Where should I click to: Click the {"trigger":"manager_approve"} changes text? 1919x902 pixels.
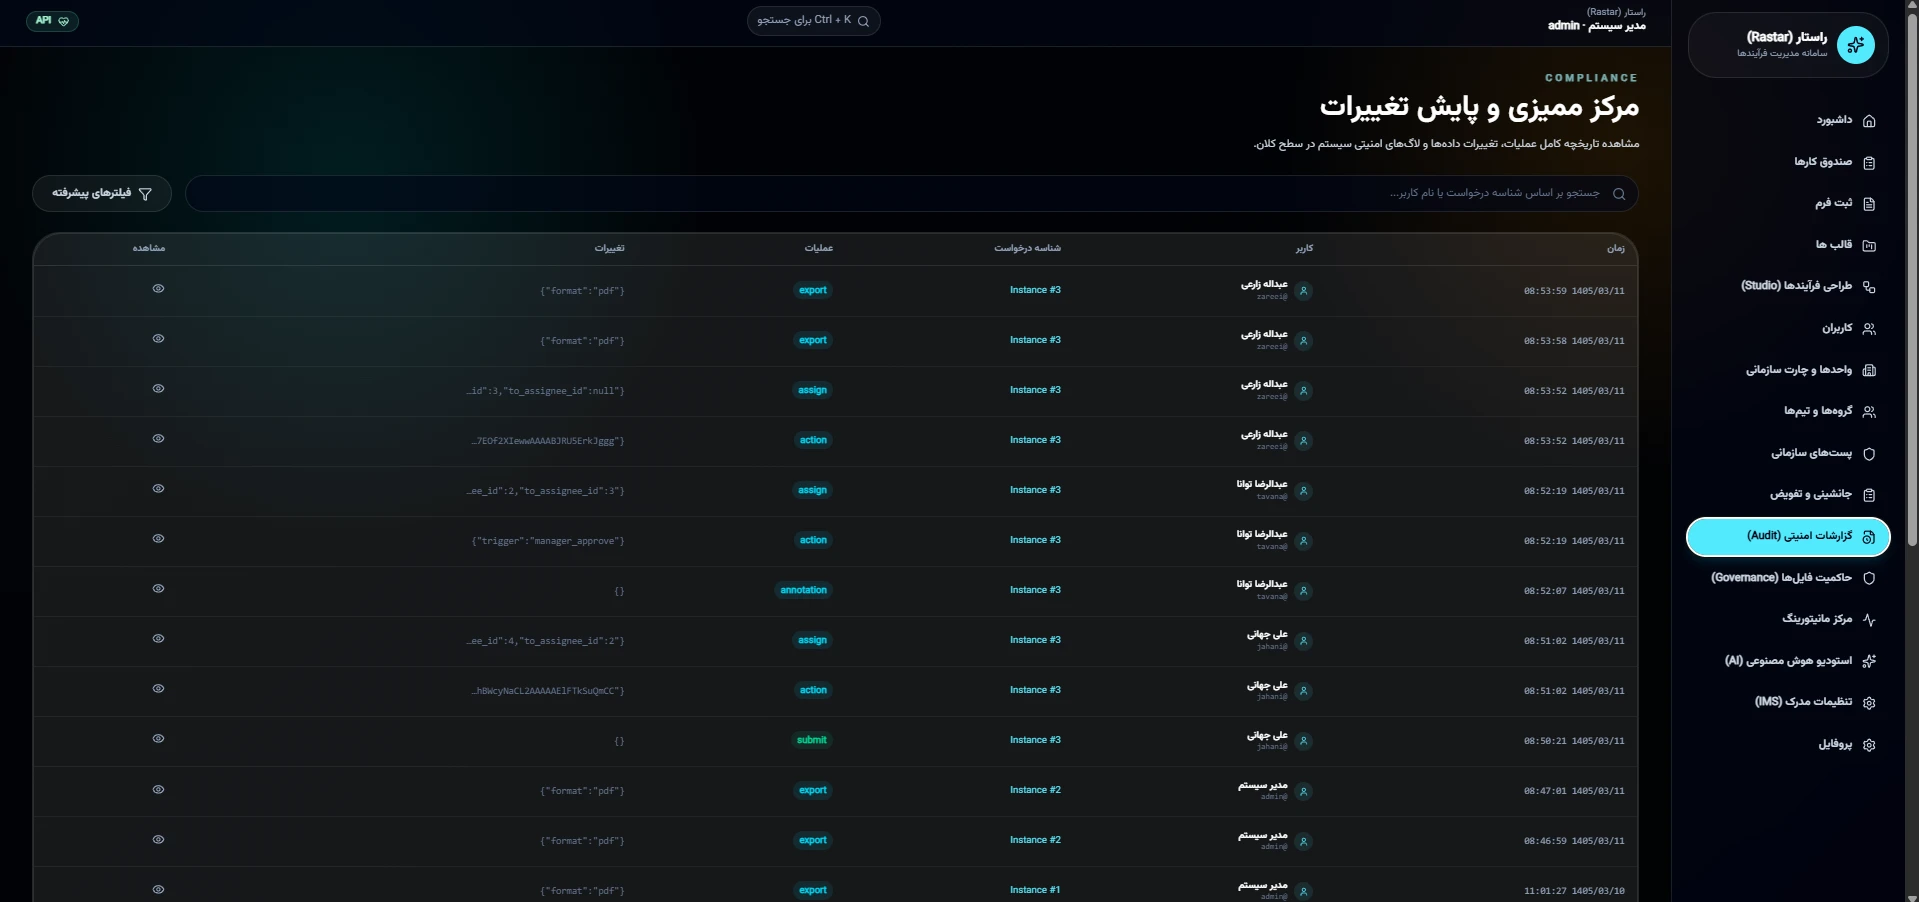(x=548, y=541)
